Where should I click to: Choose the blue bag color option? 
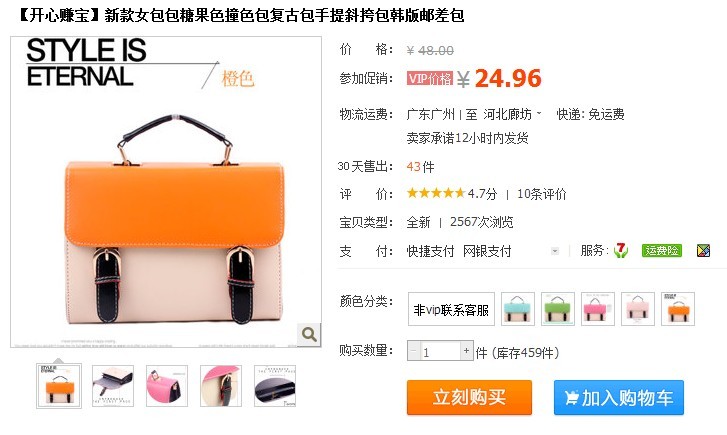tap(518, 309)
